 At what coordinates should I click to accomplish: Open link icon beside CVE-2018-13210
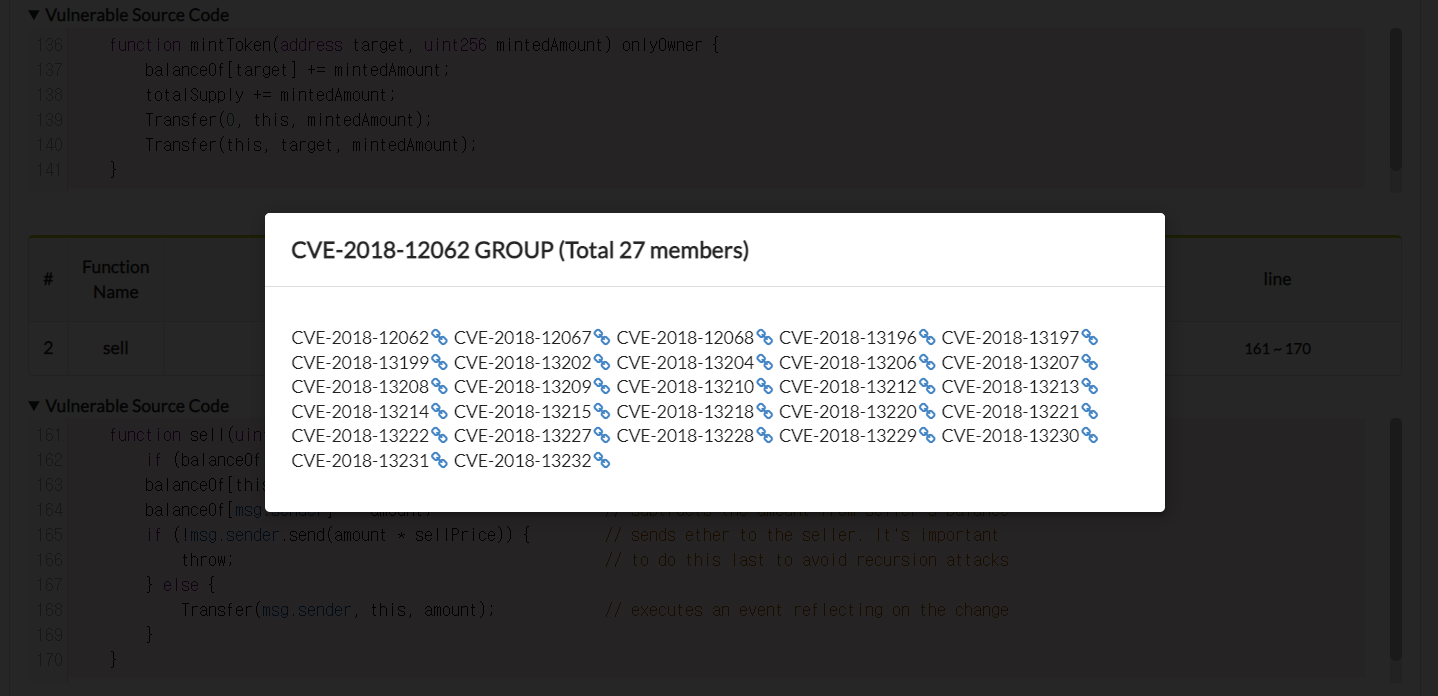click(x=765, y=387)
